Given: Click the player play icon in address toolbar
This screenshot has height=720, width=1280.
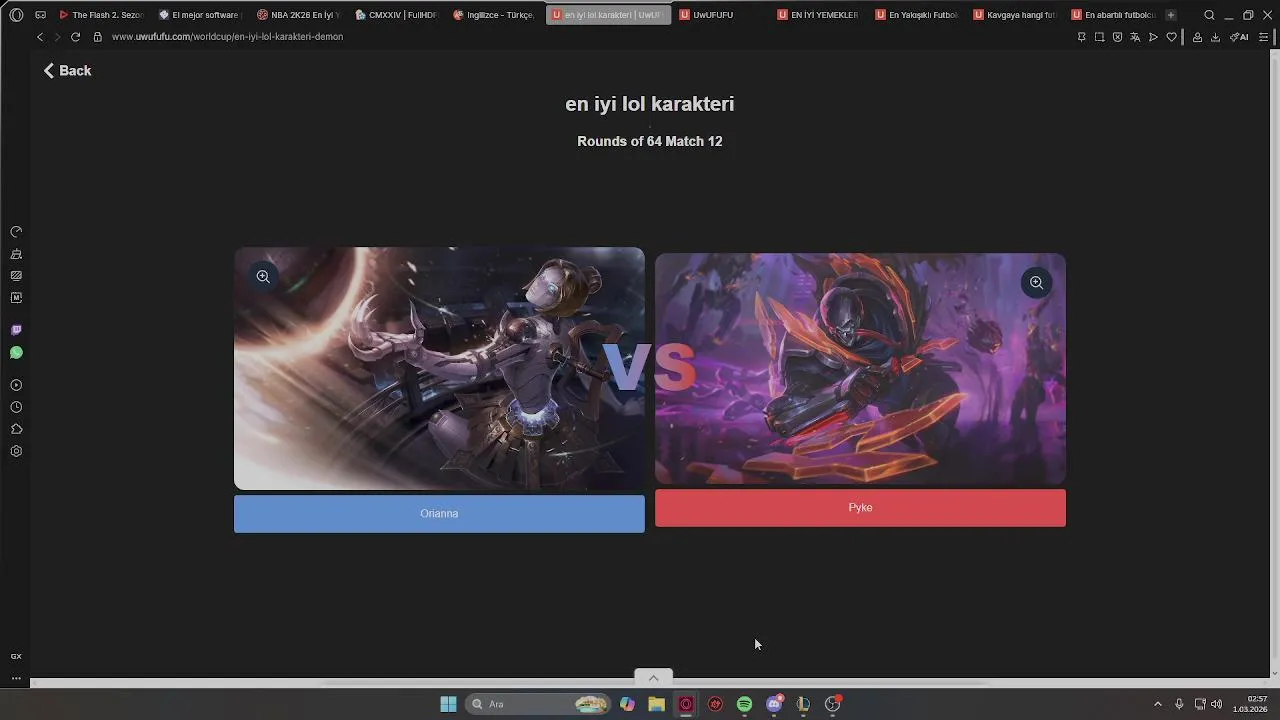Looking at the screenshot, I should pyautogui.click(x=1153, y=37).
